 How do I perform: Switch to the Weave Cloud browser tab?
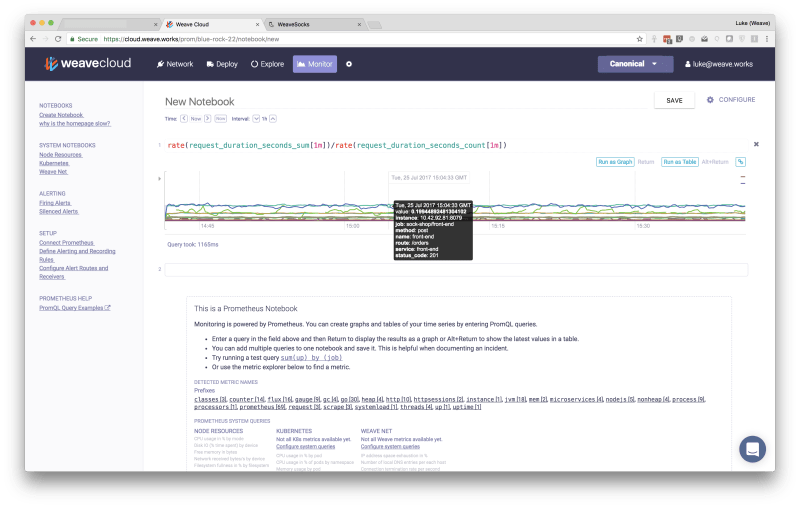point(212,24)
